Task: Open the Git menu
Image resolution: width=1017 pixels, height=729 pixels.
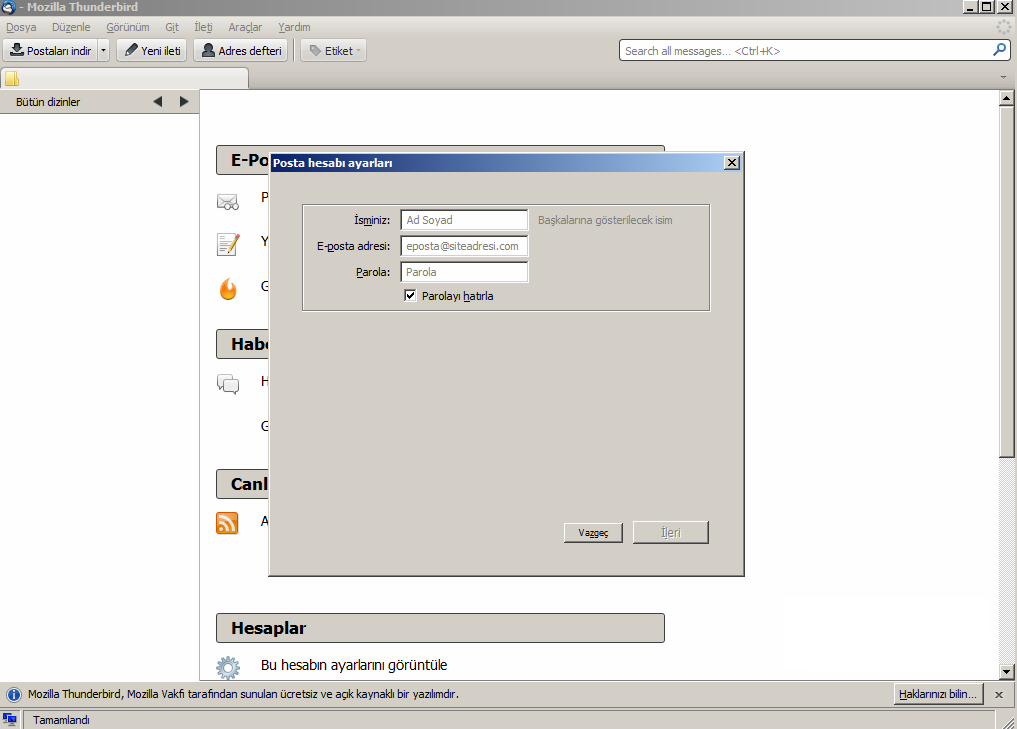Action: (172, 27)
